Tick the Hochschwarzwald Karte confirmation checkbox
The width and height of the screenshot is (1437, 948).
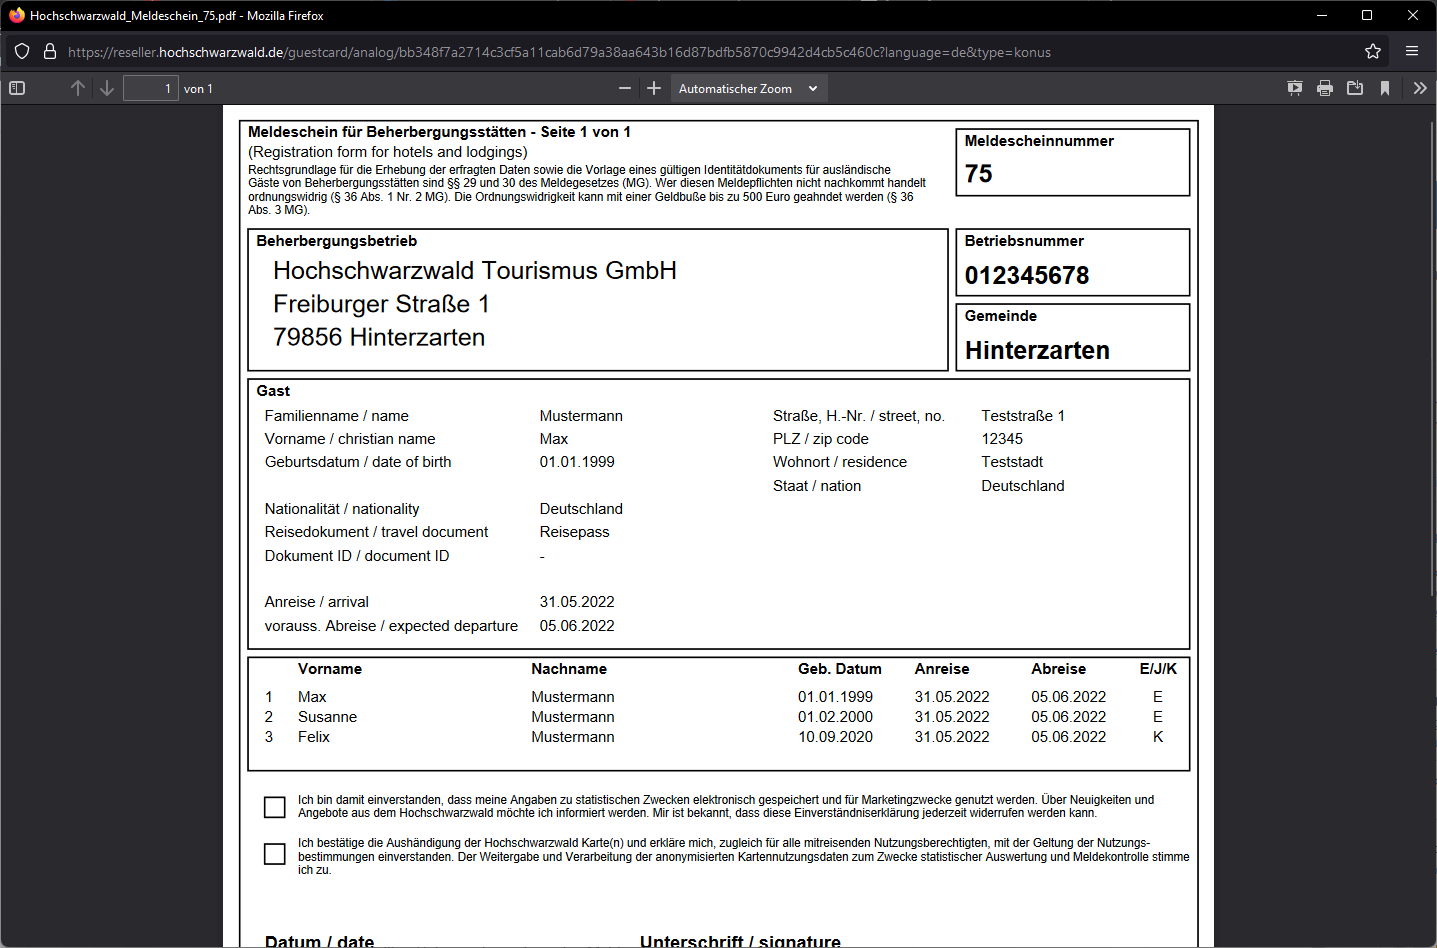pos(275,854)
